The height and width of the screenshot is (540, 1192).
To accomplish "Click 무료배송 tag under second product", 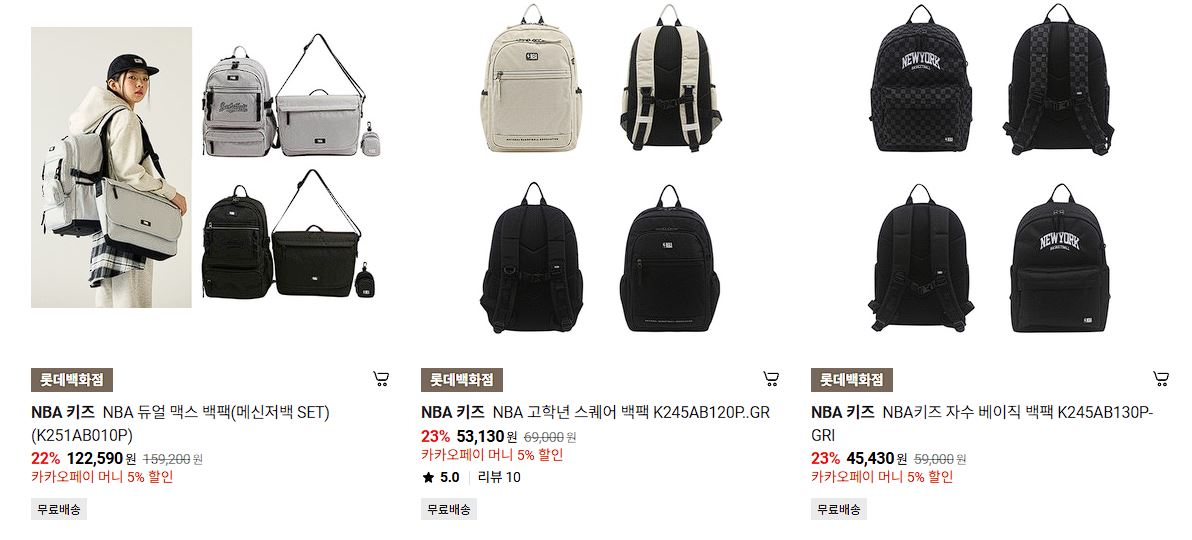I will 449,510.
